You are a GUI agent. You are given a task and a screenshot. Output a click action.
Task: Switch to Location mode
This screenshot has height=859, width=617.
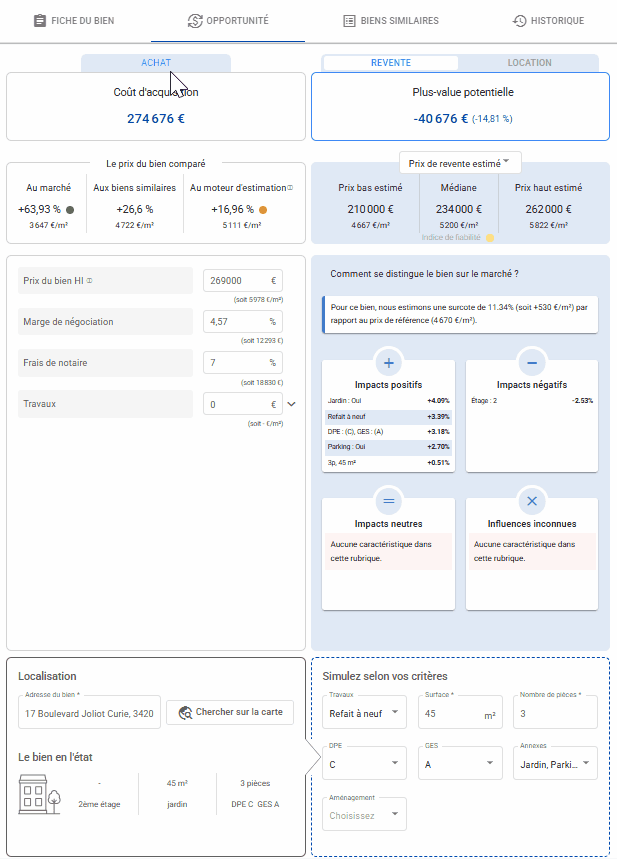(x=529, y=62)
